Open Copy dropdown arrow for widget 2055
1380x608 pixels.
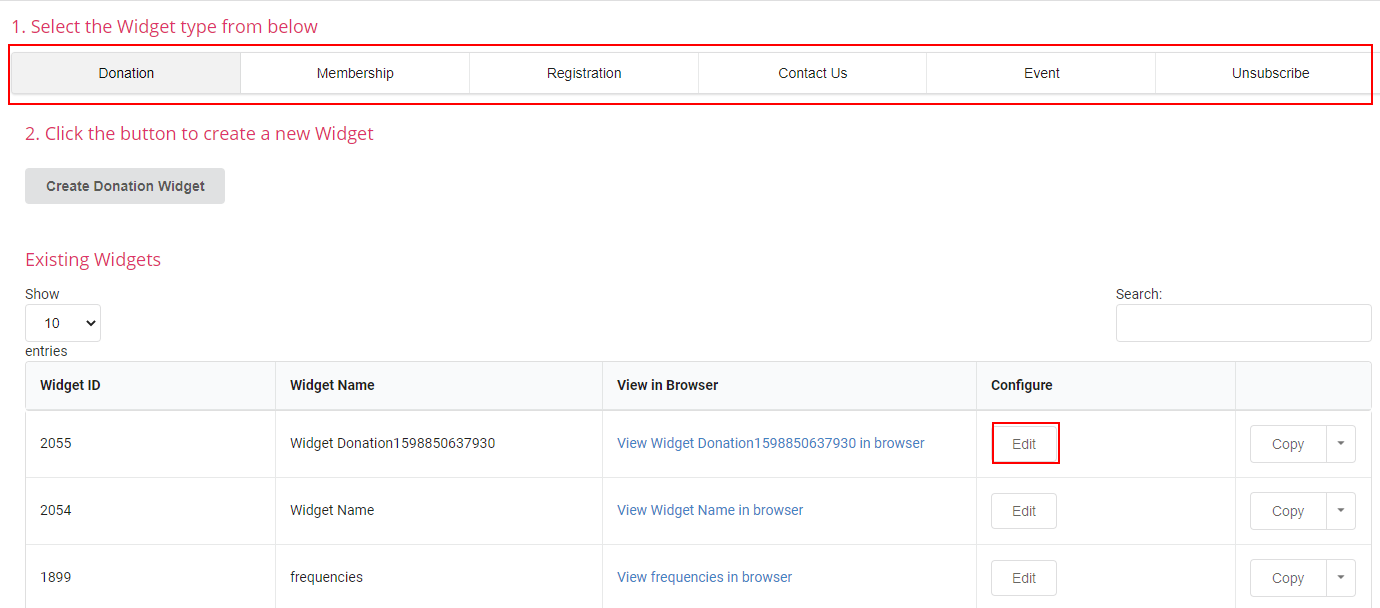(1341, 444)
